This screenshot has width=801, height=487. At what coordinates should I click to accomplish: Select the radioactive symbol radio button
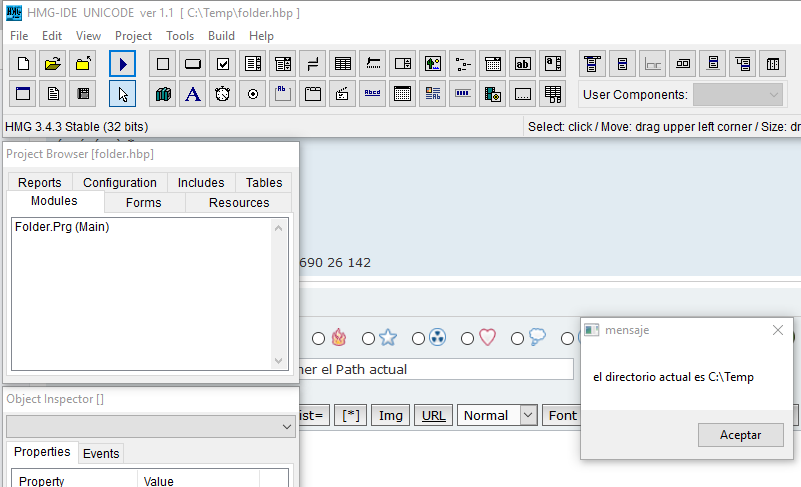click(x=418, y=339)
